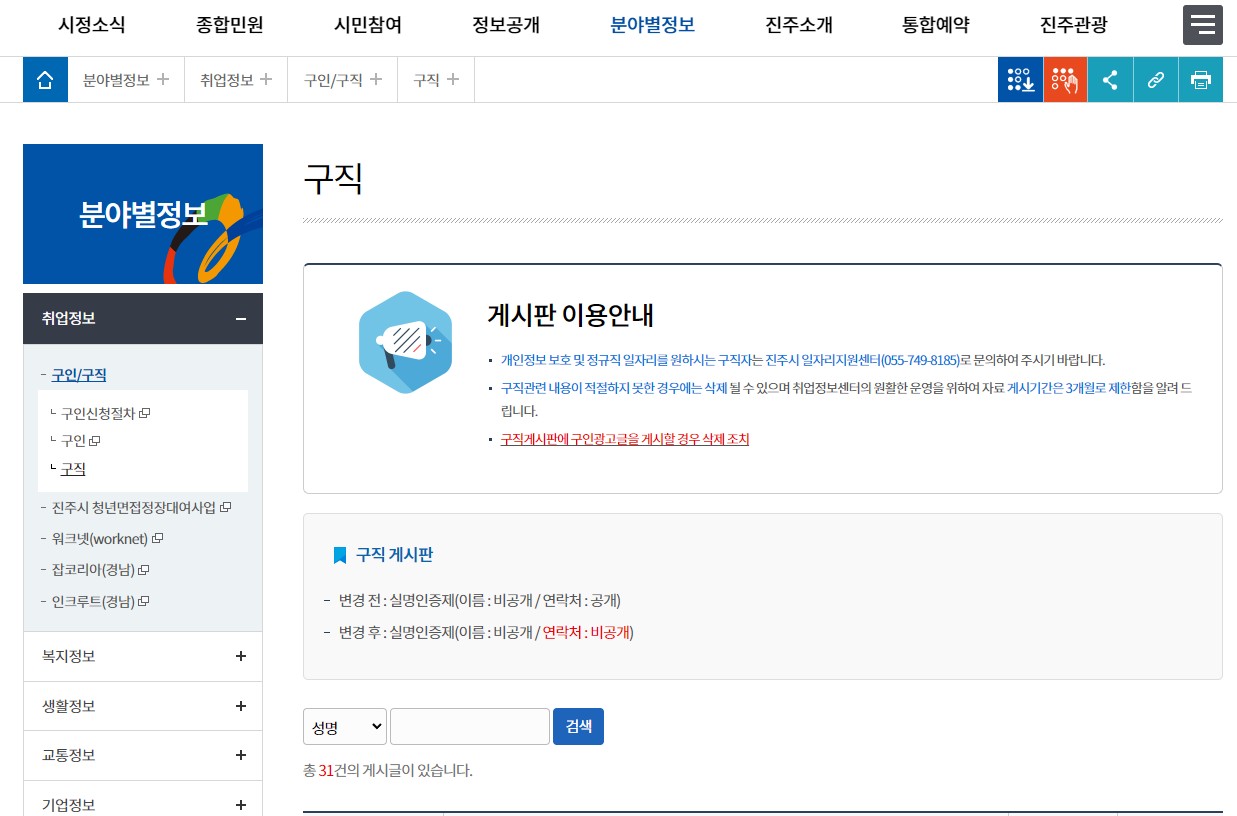
Task: Expand the 분야별정보 breadcrumb dropdown
Action: pyautogui.click(x=126, y=80)
